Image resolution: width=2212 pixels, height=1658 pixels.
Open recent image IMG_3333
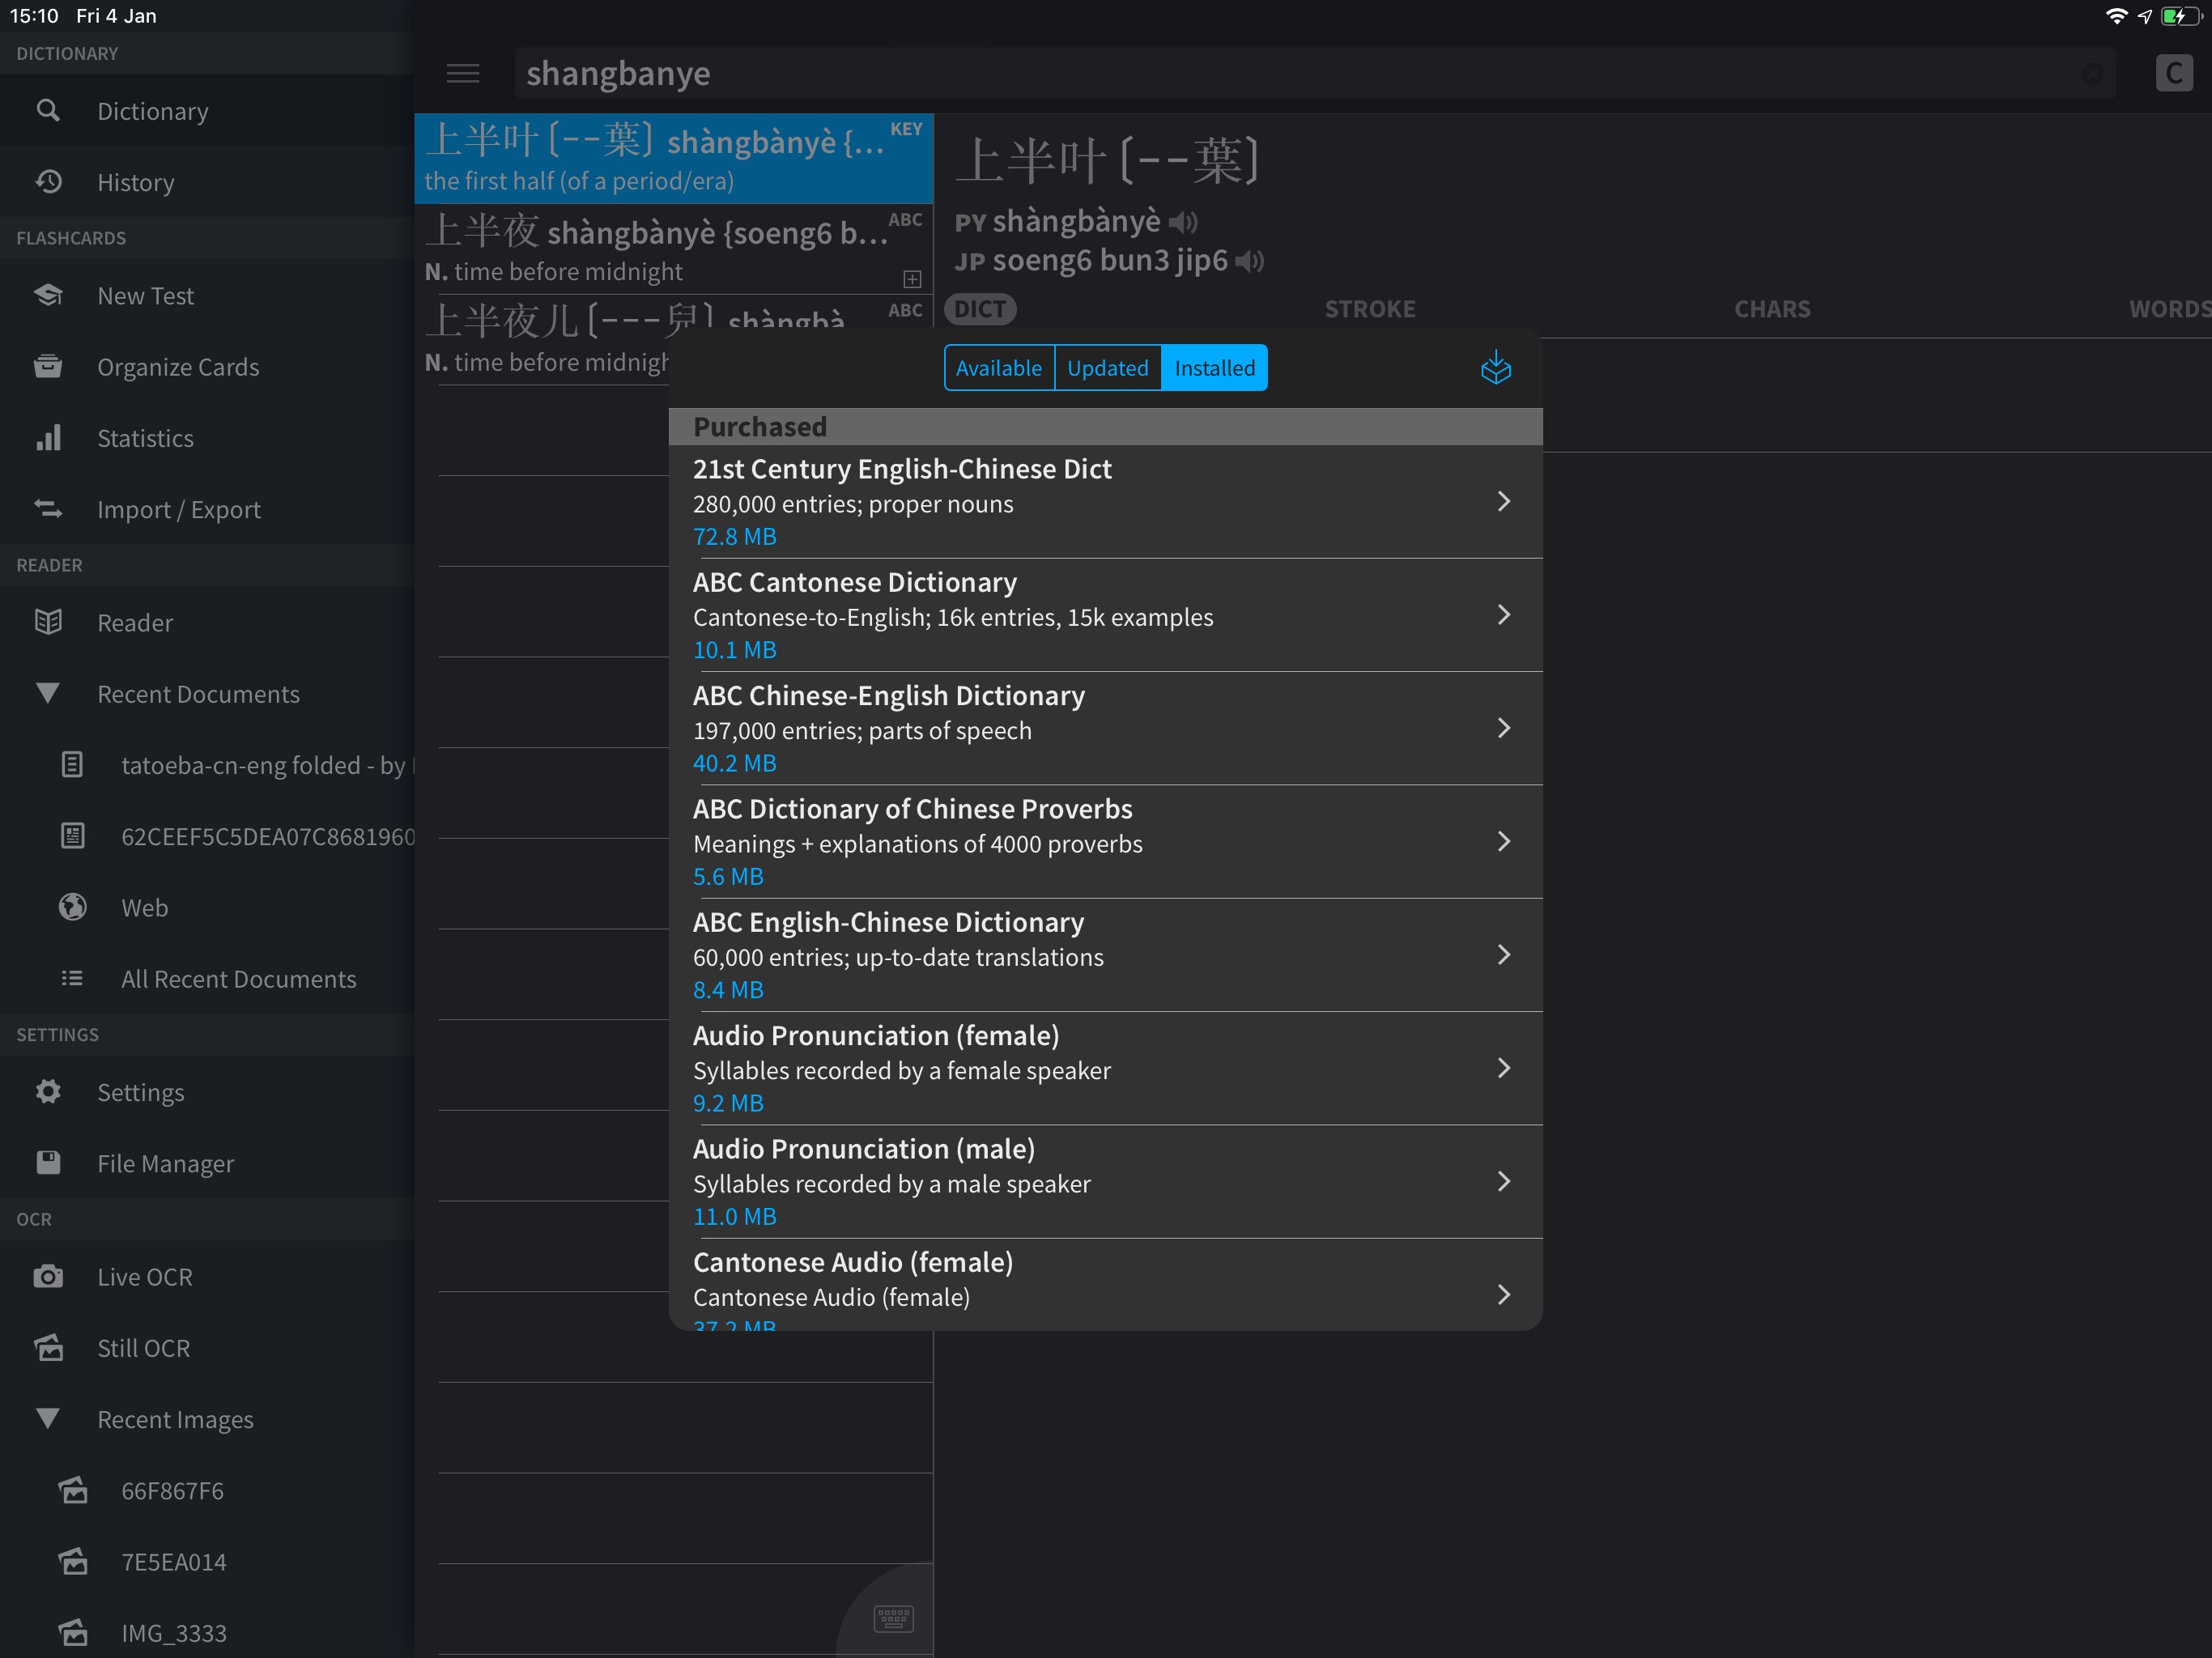tap(207, 1632)
